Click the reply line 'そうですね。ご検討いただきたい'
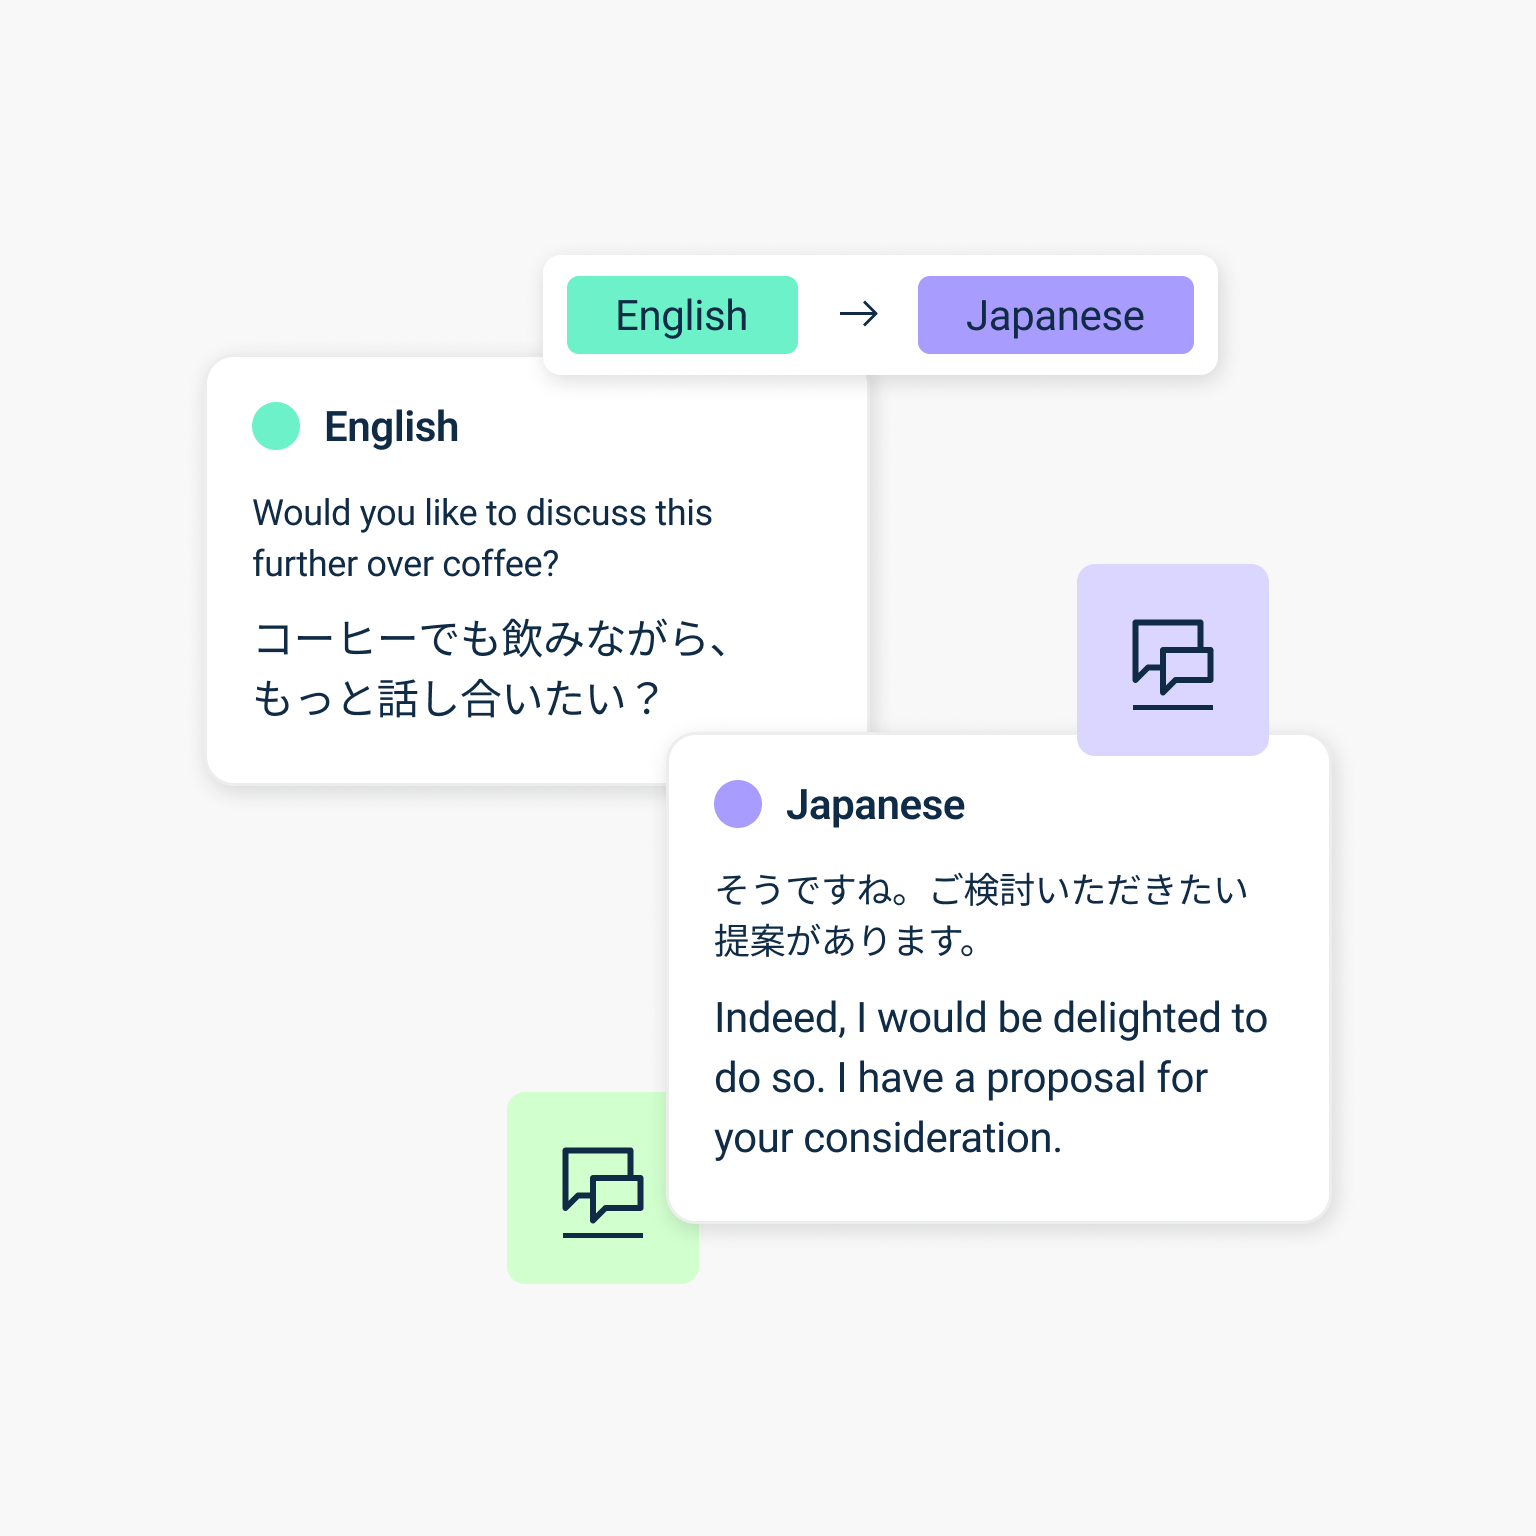The image size is (1536, 1536). click(x=981, y=889)
